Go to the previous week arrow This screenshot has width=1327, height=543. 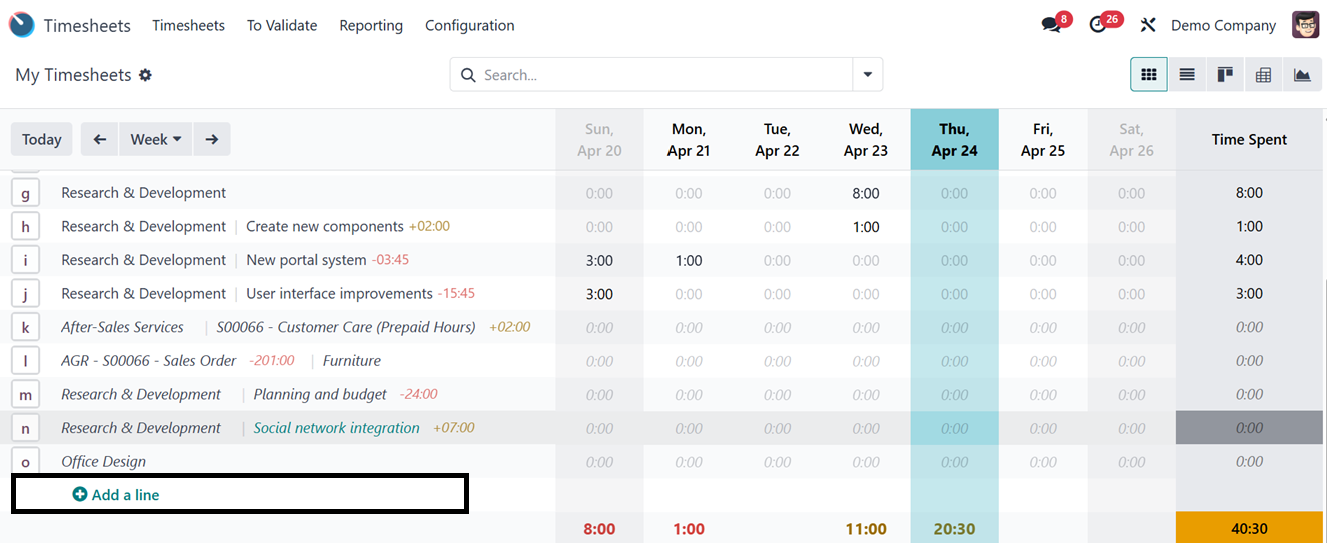click(x=99, y=139)
